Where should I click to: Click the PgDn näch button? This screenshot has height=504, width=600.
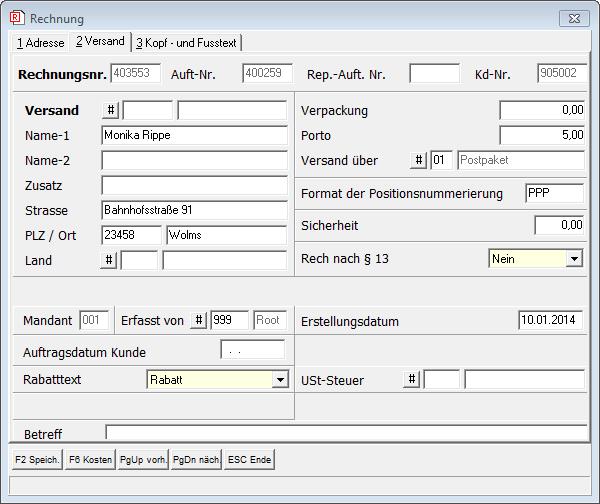click(x=195, y=460)
